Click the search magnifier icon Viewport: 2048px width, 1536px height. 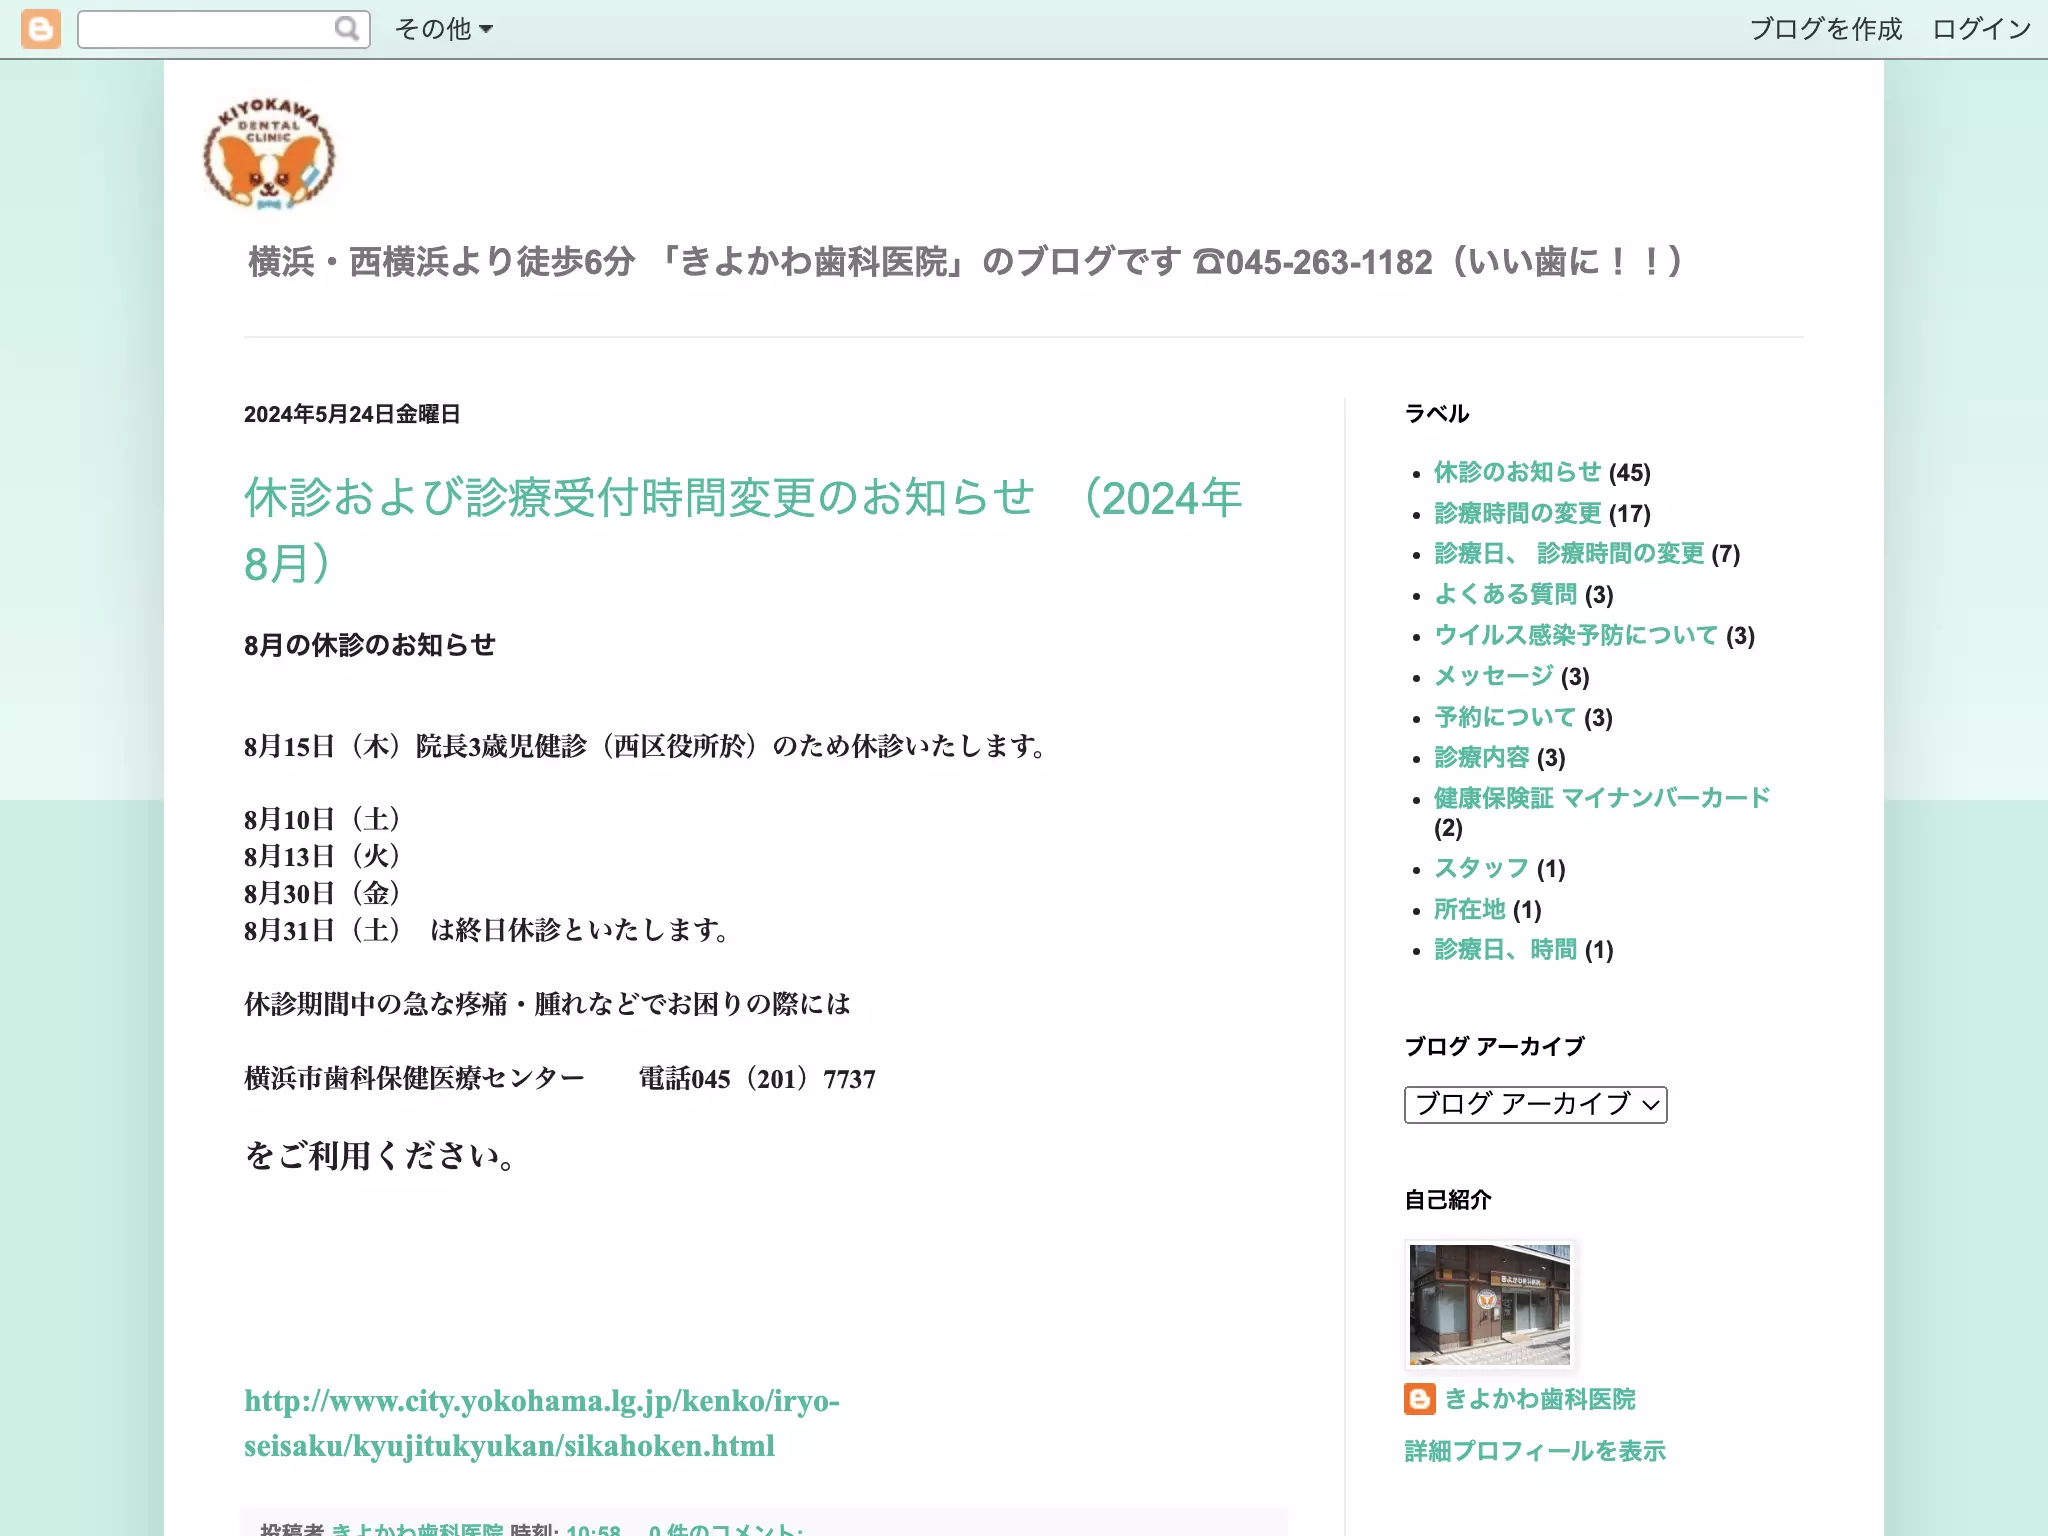(x=347, y=29)
